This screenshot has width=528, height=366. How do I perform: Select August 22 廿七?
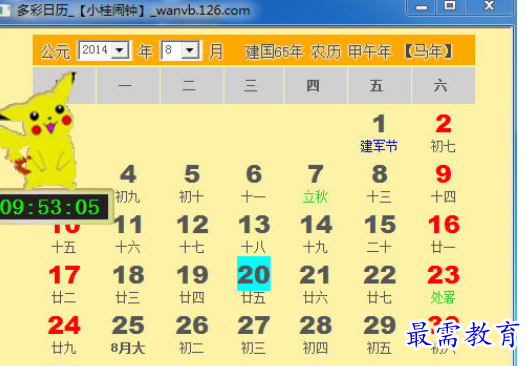(x=380, y=285)
